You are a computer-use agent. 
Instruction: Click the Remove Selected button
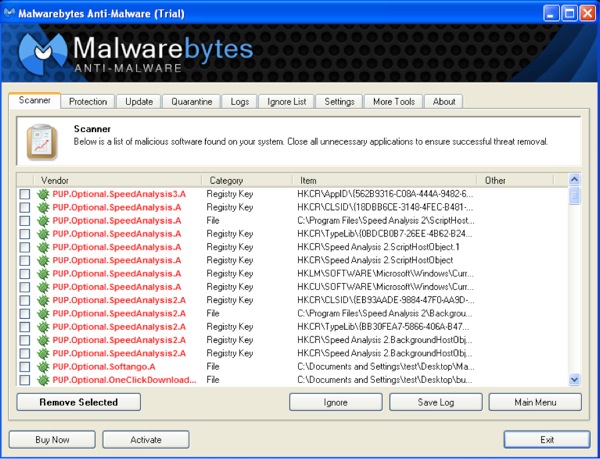coord(78,402)
